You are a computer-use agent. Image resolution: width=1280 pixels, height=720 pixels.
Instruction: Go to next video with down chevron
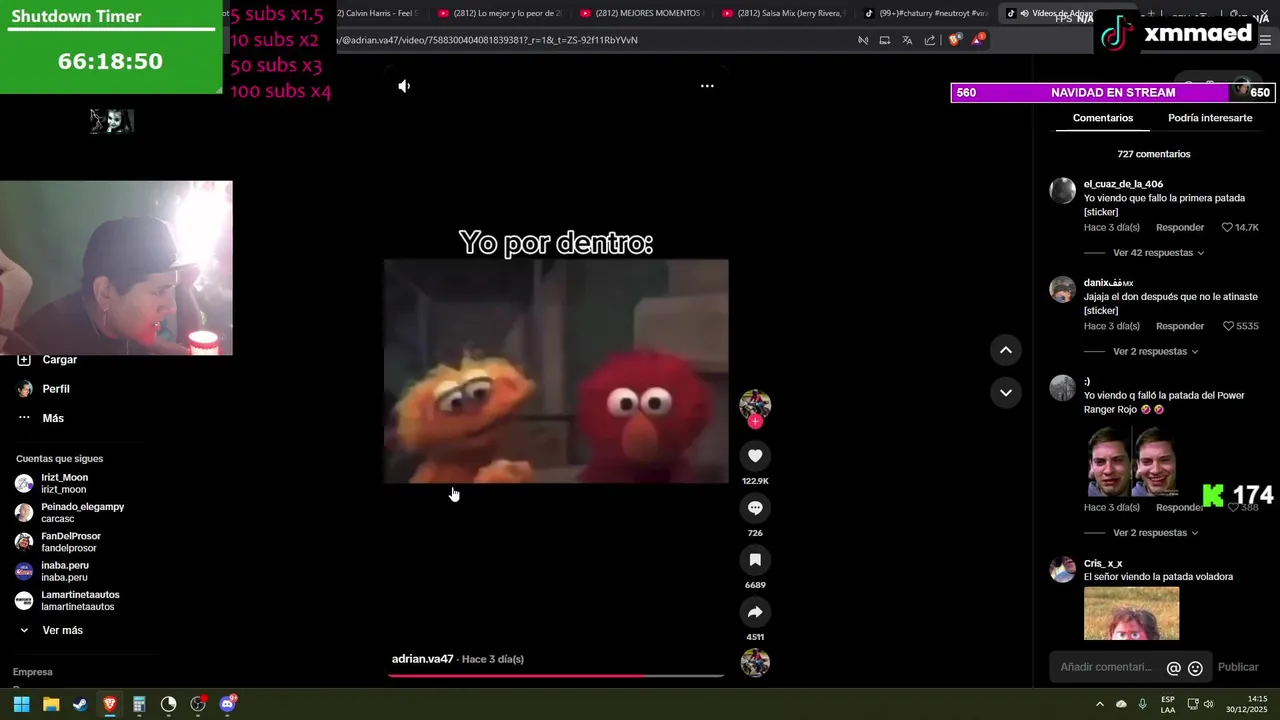pos(1006,392)
